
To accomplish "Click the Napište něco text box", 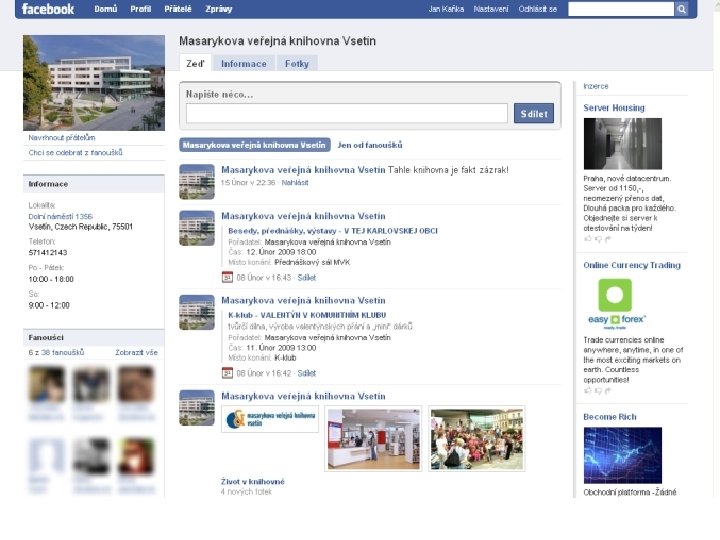I will 347,113.
